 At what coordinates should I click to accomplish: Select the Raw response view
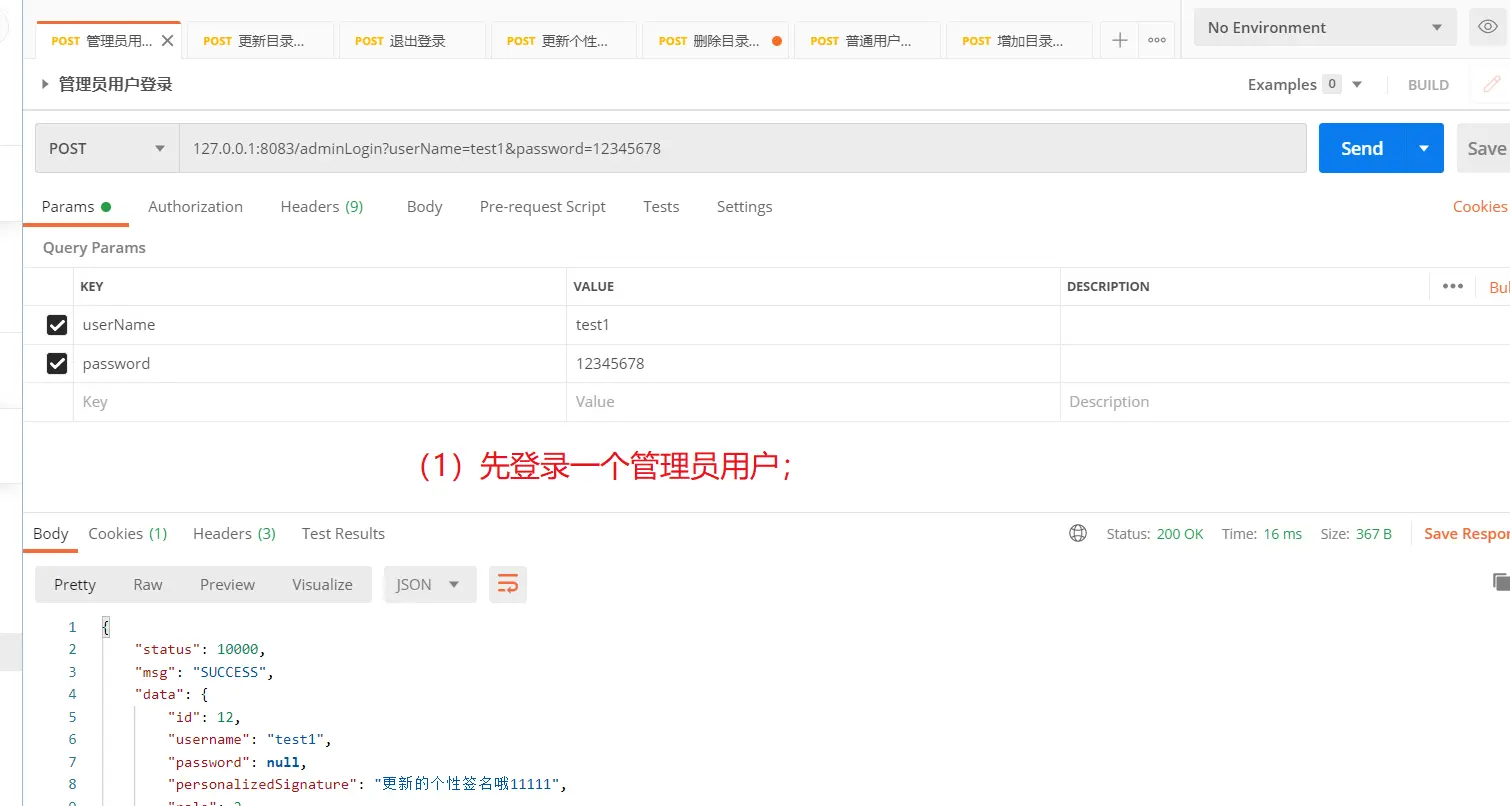click(148, 585)
